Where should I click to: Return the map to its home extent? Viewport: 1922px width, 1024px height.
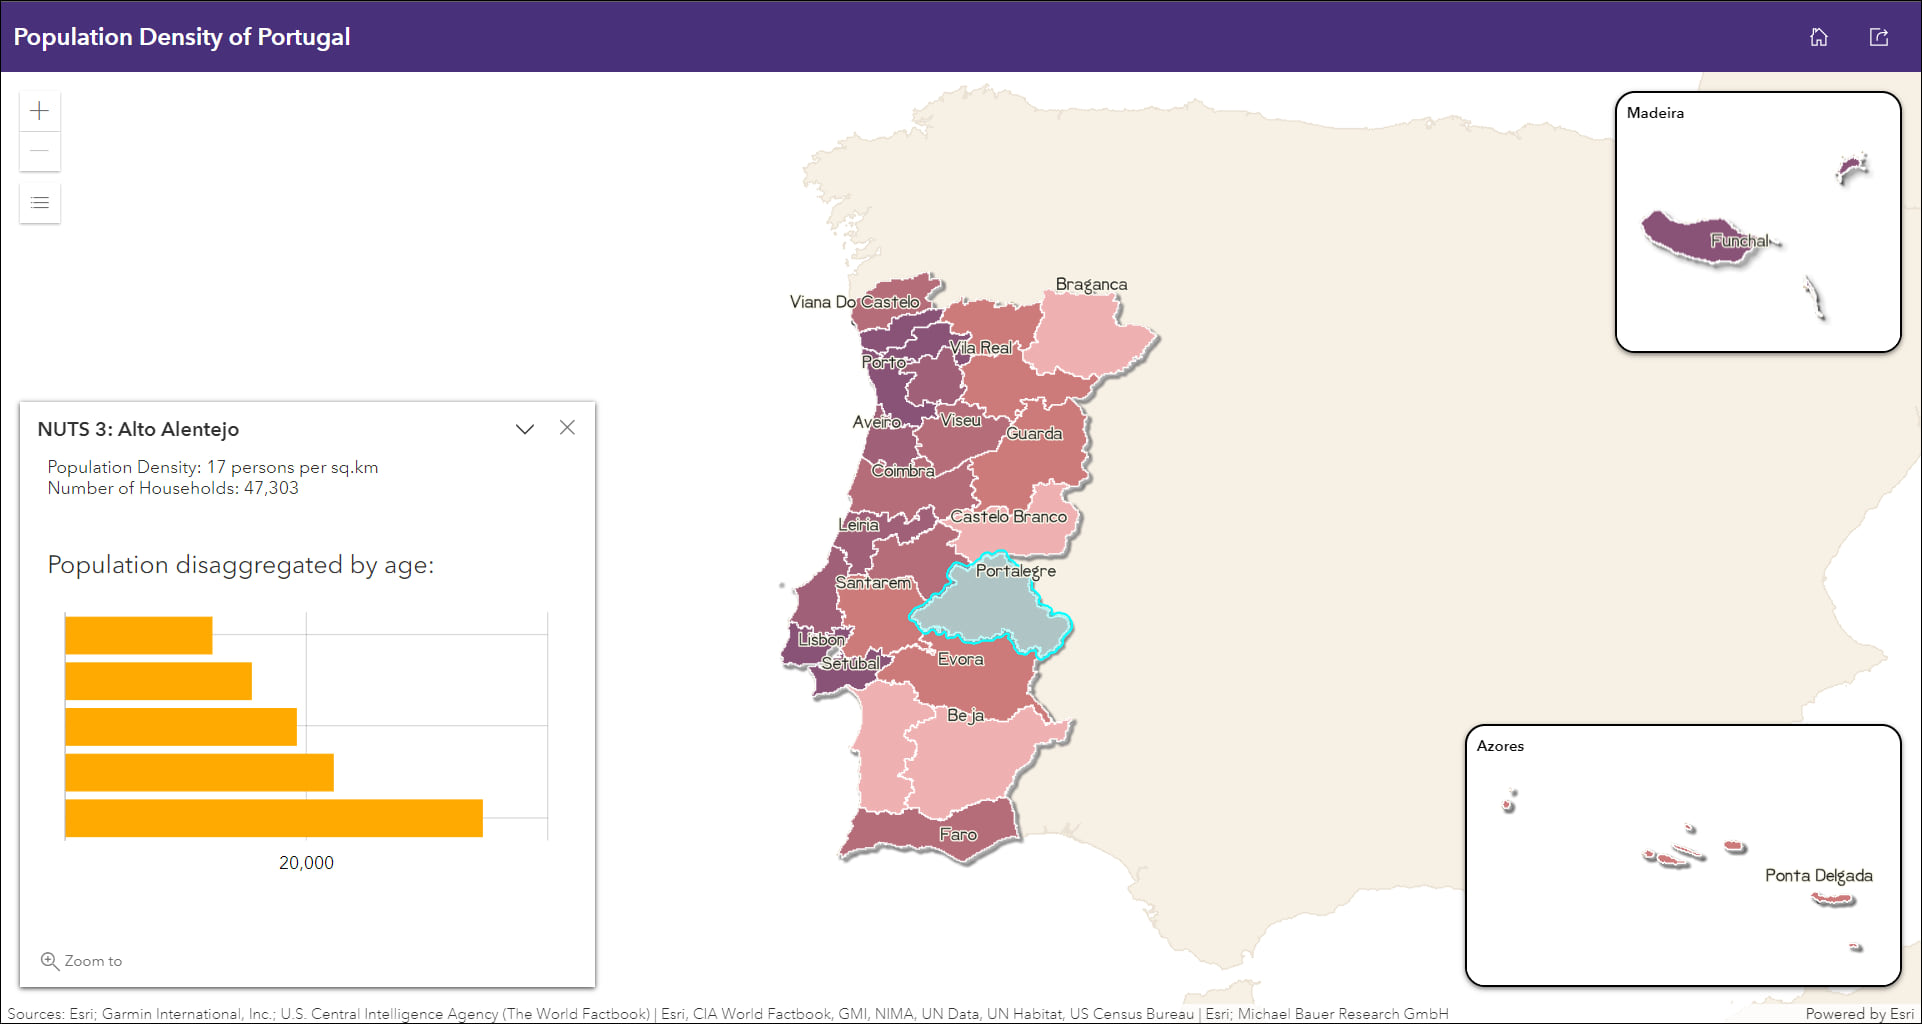click(1818, 36)
